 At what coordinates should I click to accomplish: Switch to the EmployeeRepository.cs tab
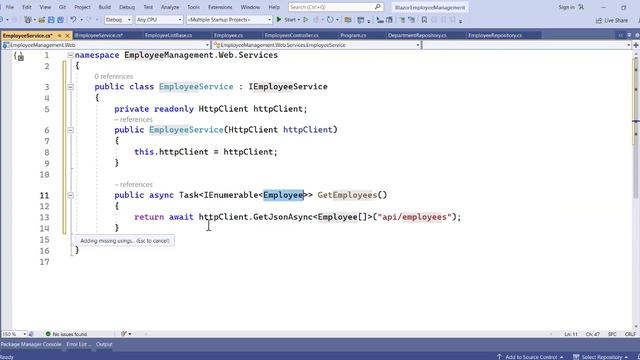(x=495, y=36)
